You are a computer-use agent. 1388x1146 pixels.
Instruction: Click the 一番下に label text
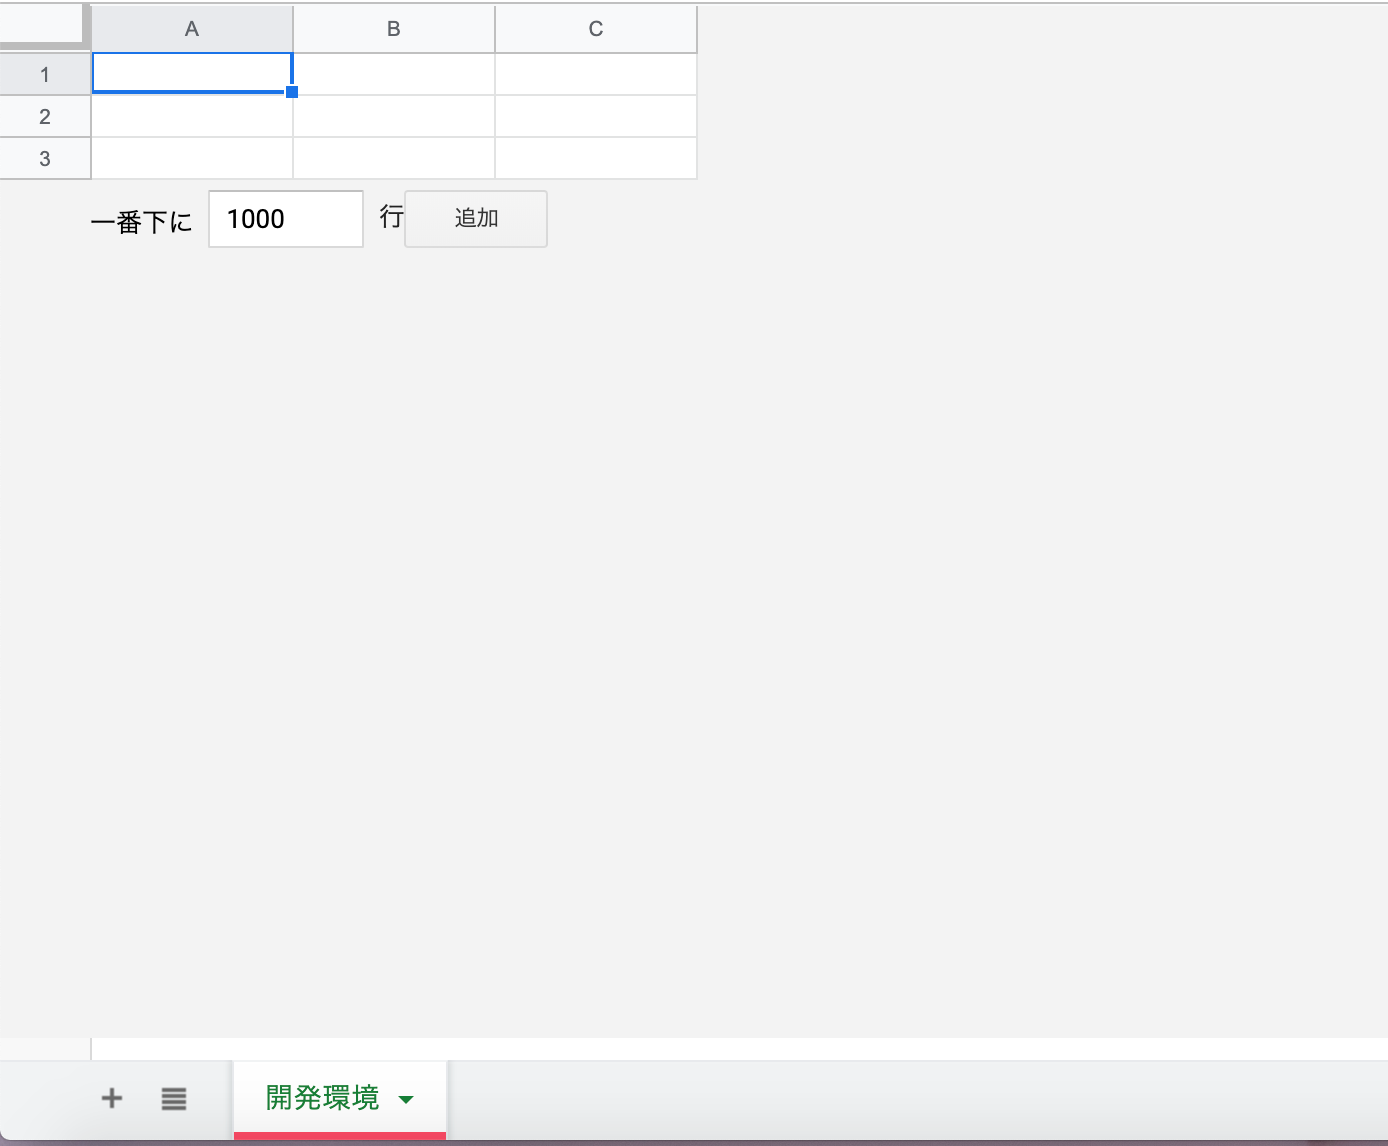[x=141, y=221]
